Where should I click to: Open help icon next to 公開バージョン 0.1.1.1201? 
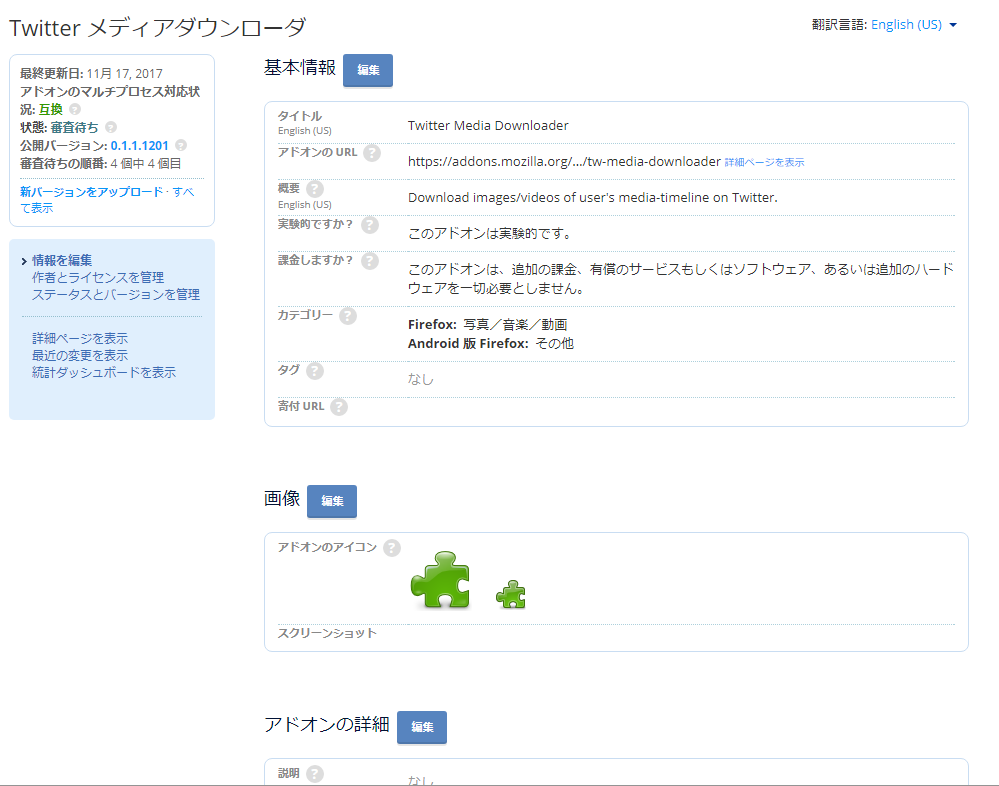(181, 145)
